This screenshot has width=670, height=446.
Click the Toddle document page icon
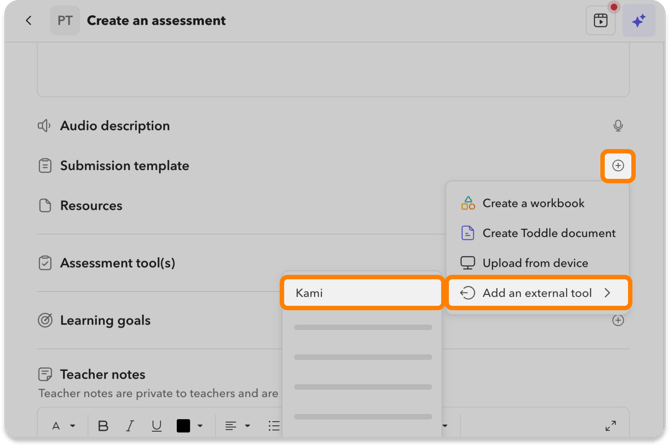[467, 233]
